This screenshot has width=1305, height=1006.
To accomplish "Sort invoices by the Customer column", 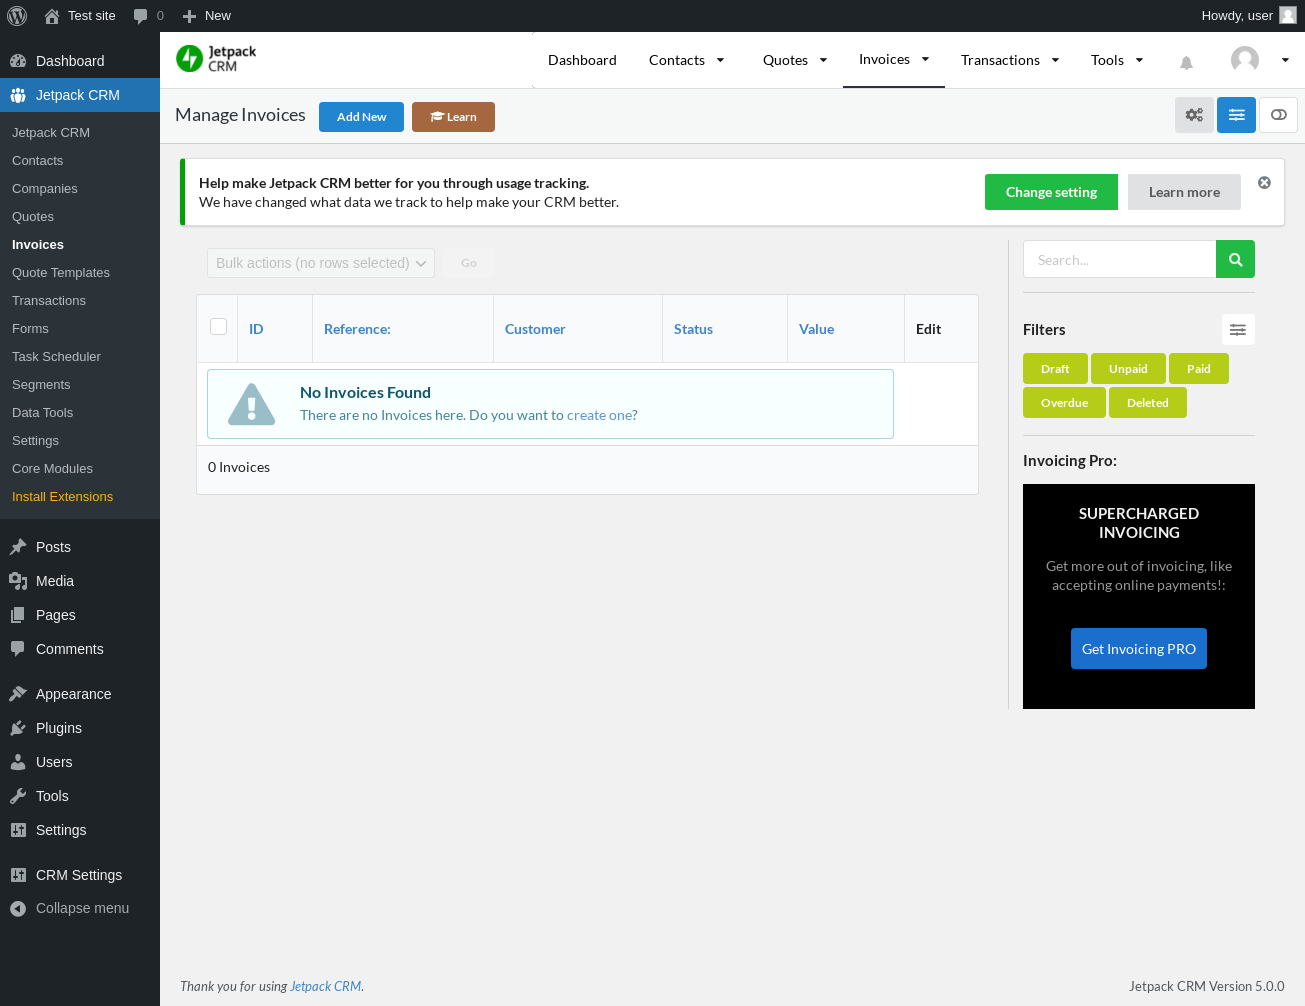I will pos(535,329).
